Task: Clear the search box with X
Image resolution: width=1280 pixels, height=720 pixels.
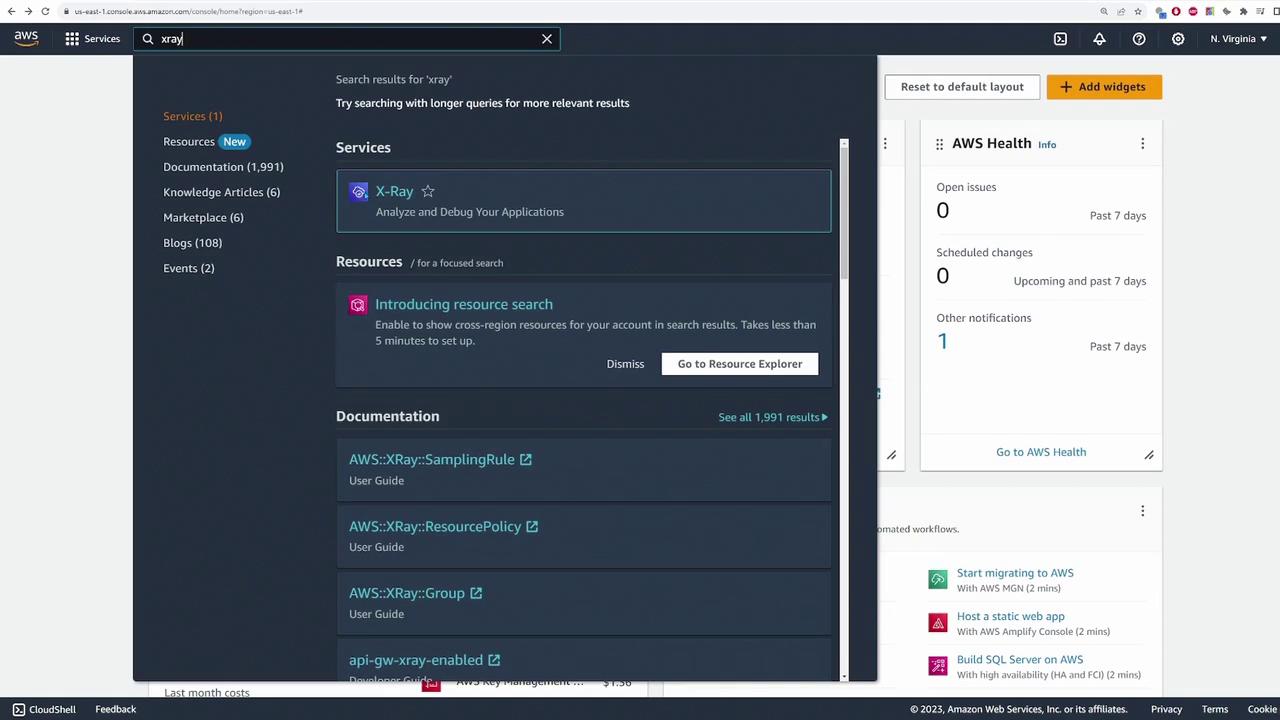Action: click(547, 39)
